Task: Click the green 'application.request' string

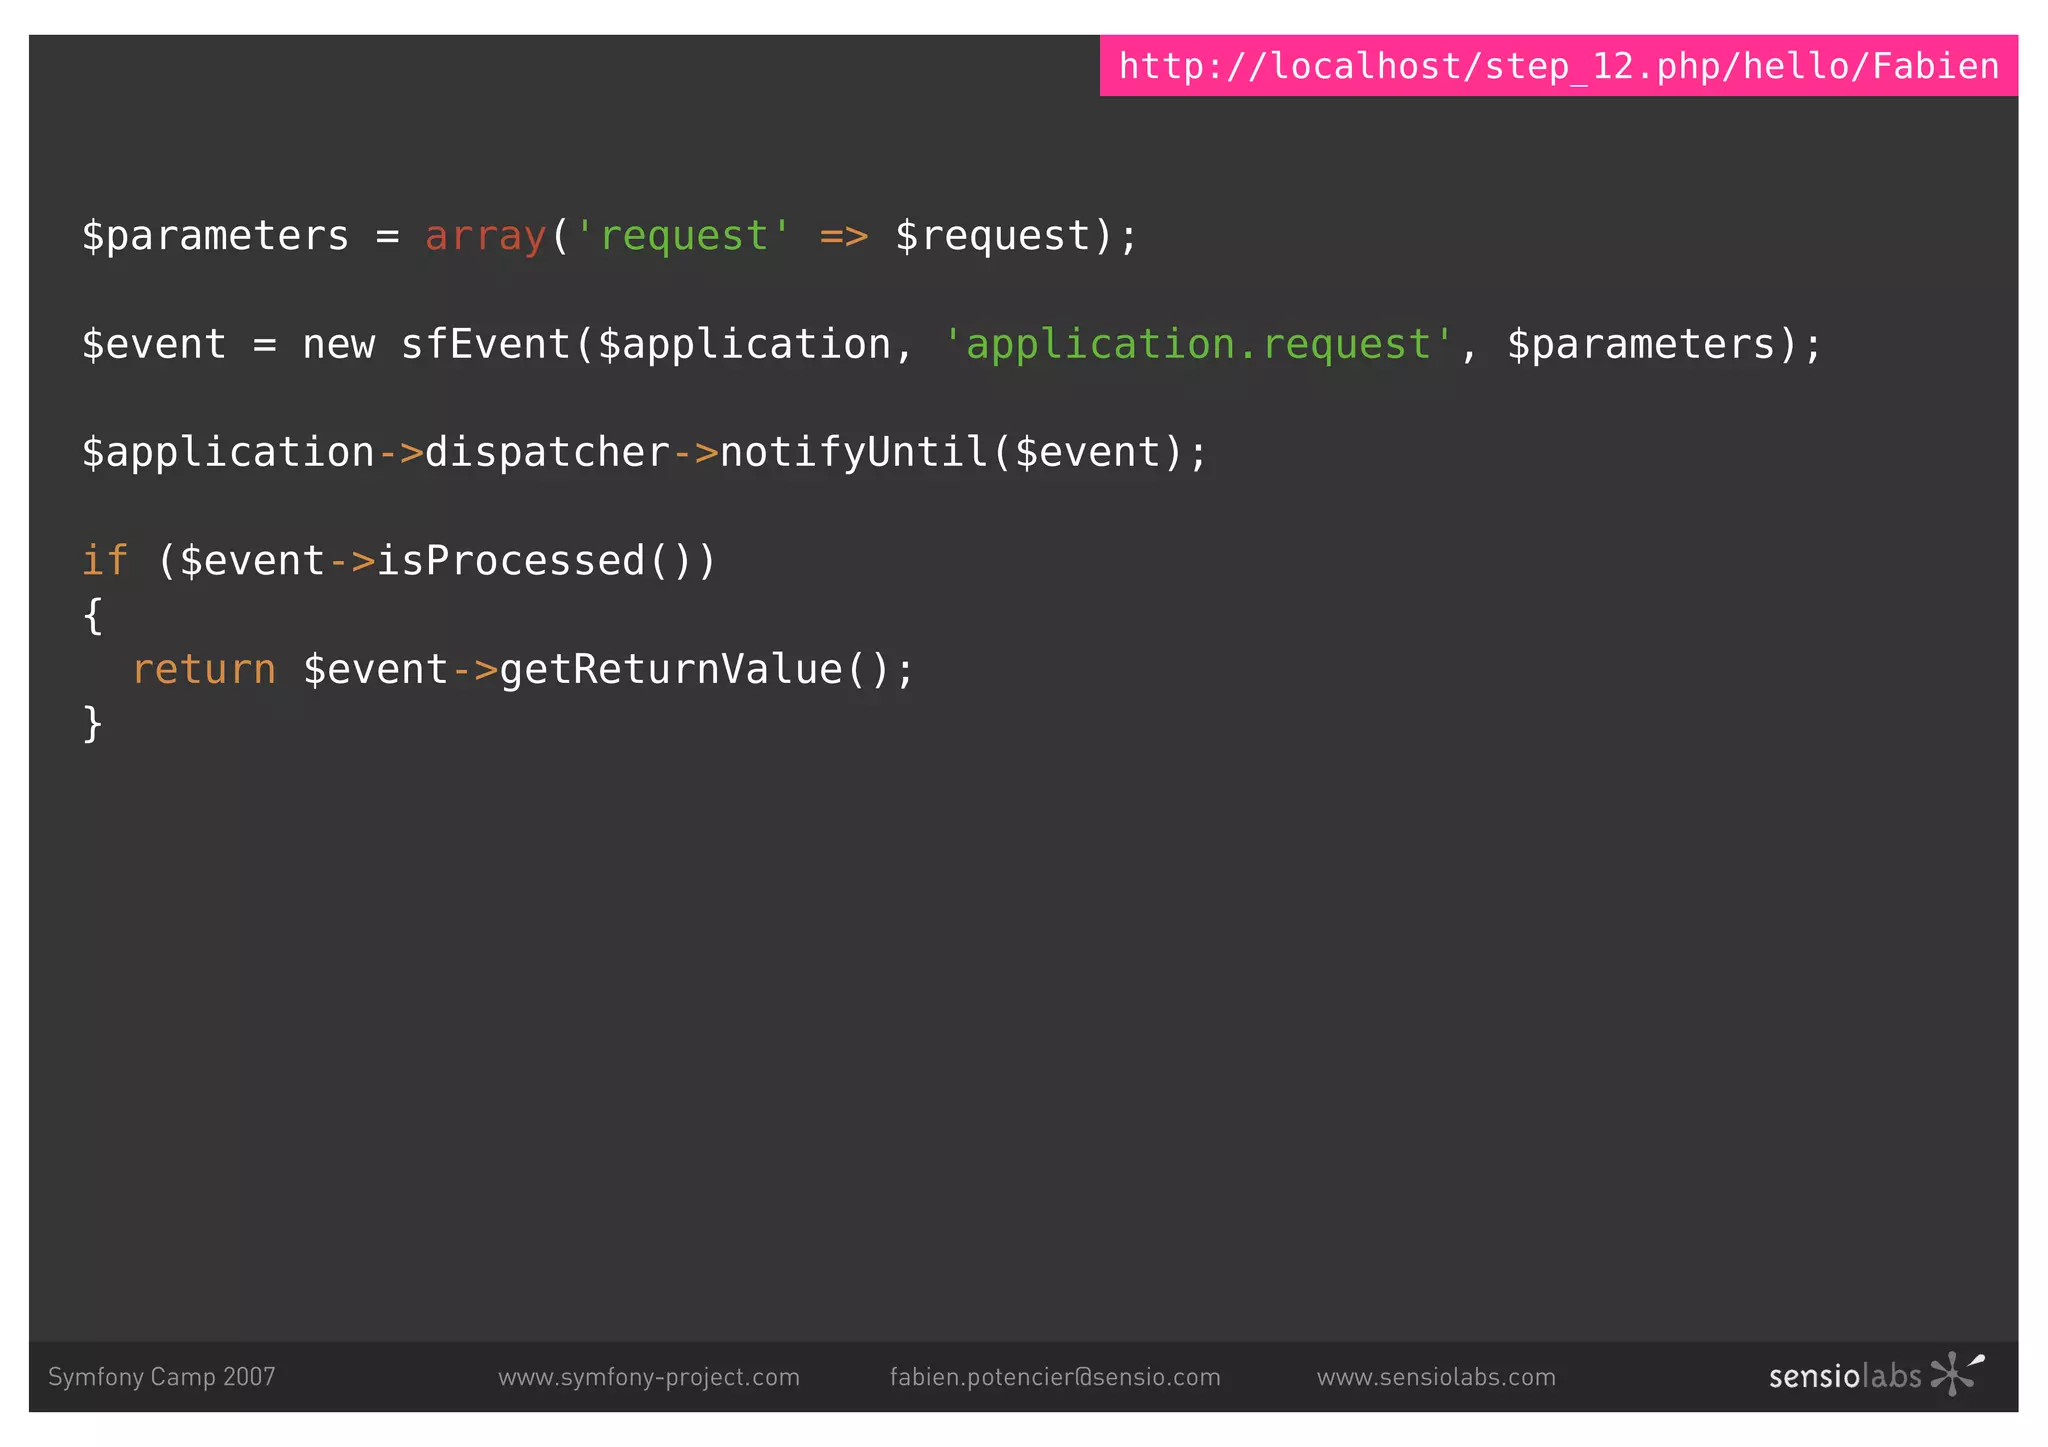Action: point(1198,345)
